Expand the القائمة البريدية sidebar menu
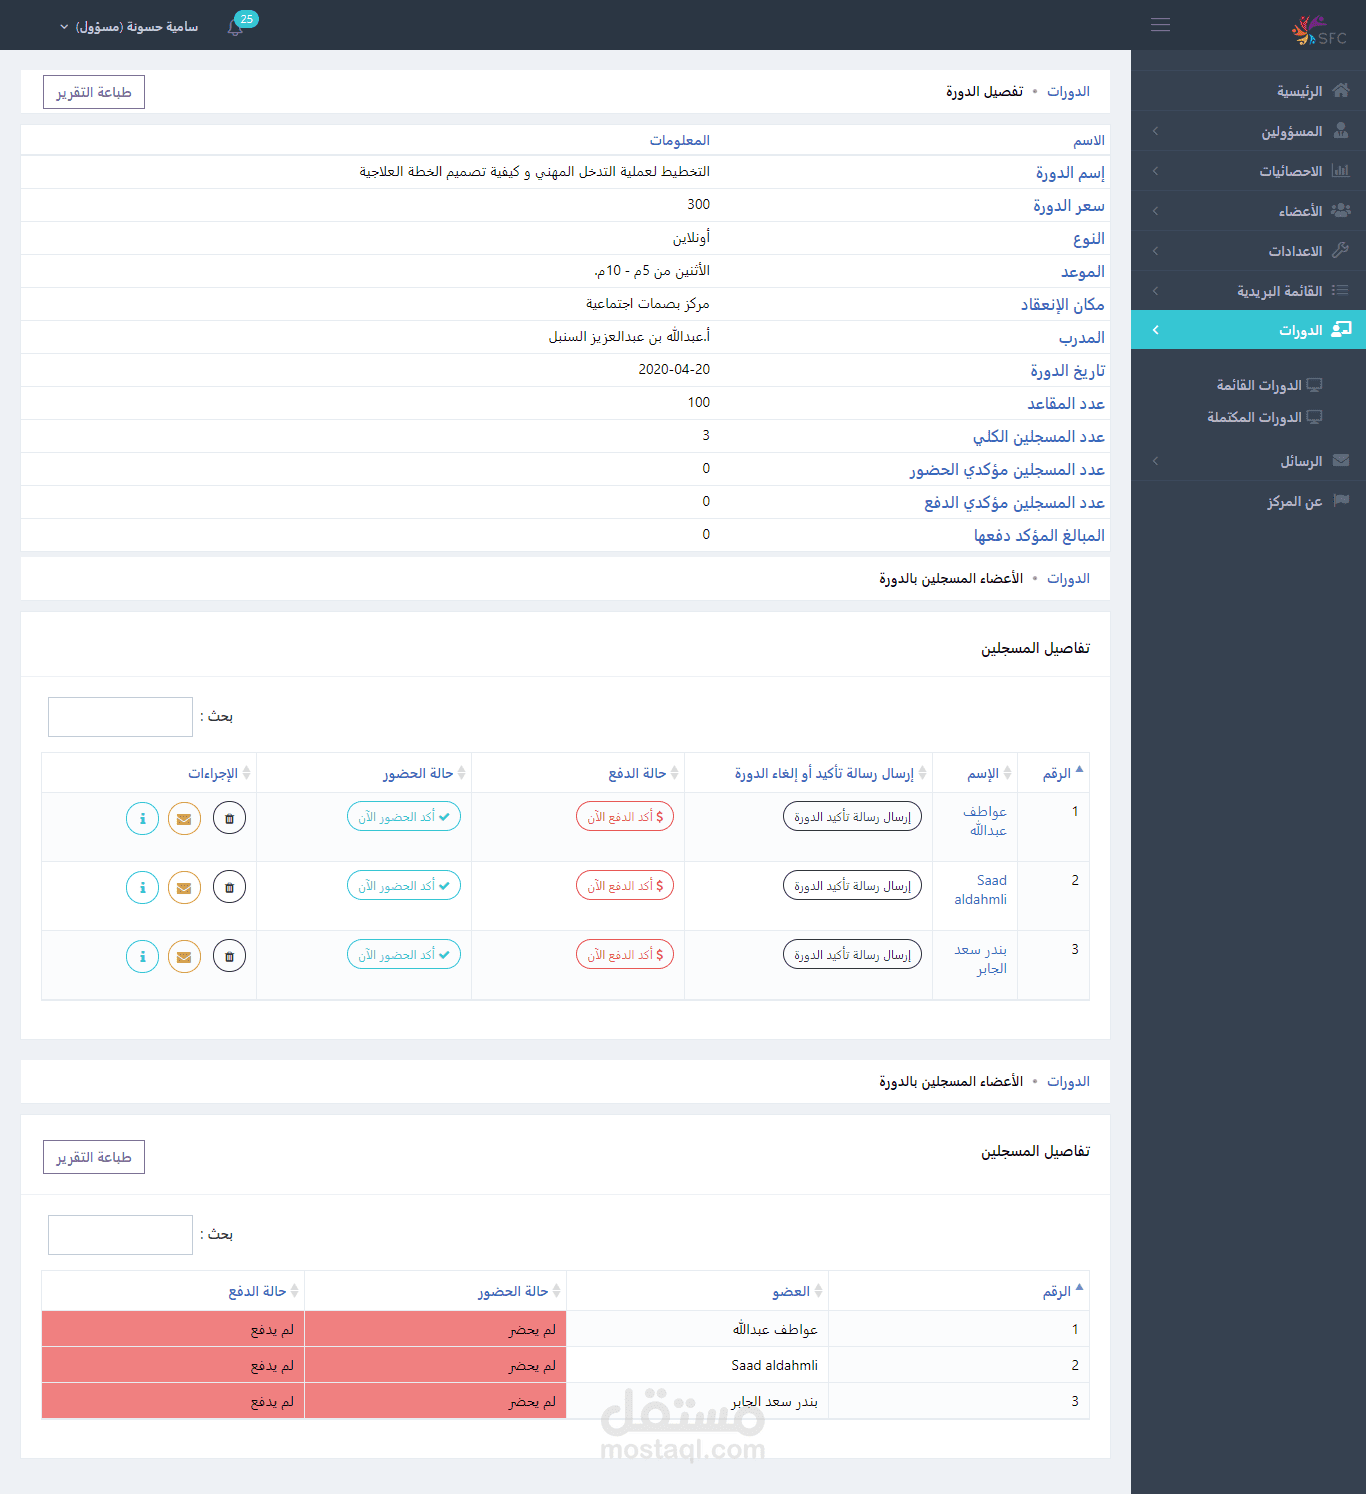1366x1494 pixels. 1248,291
